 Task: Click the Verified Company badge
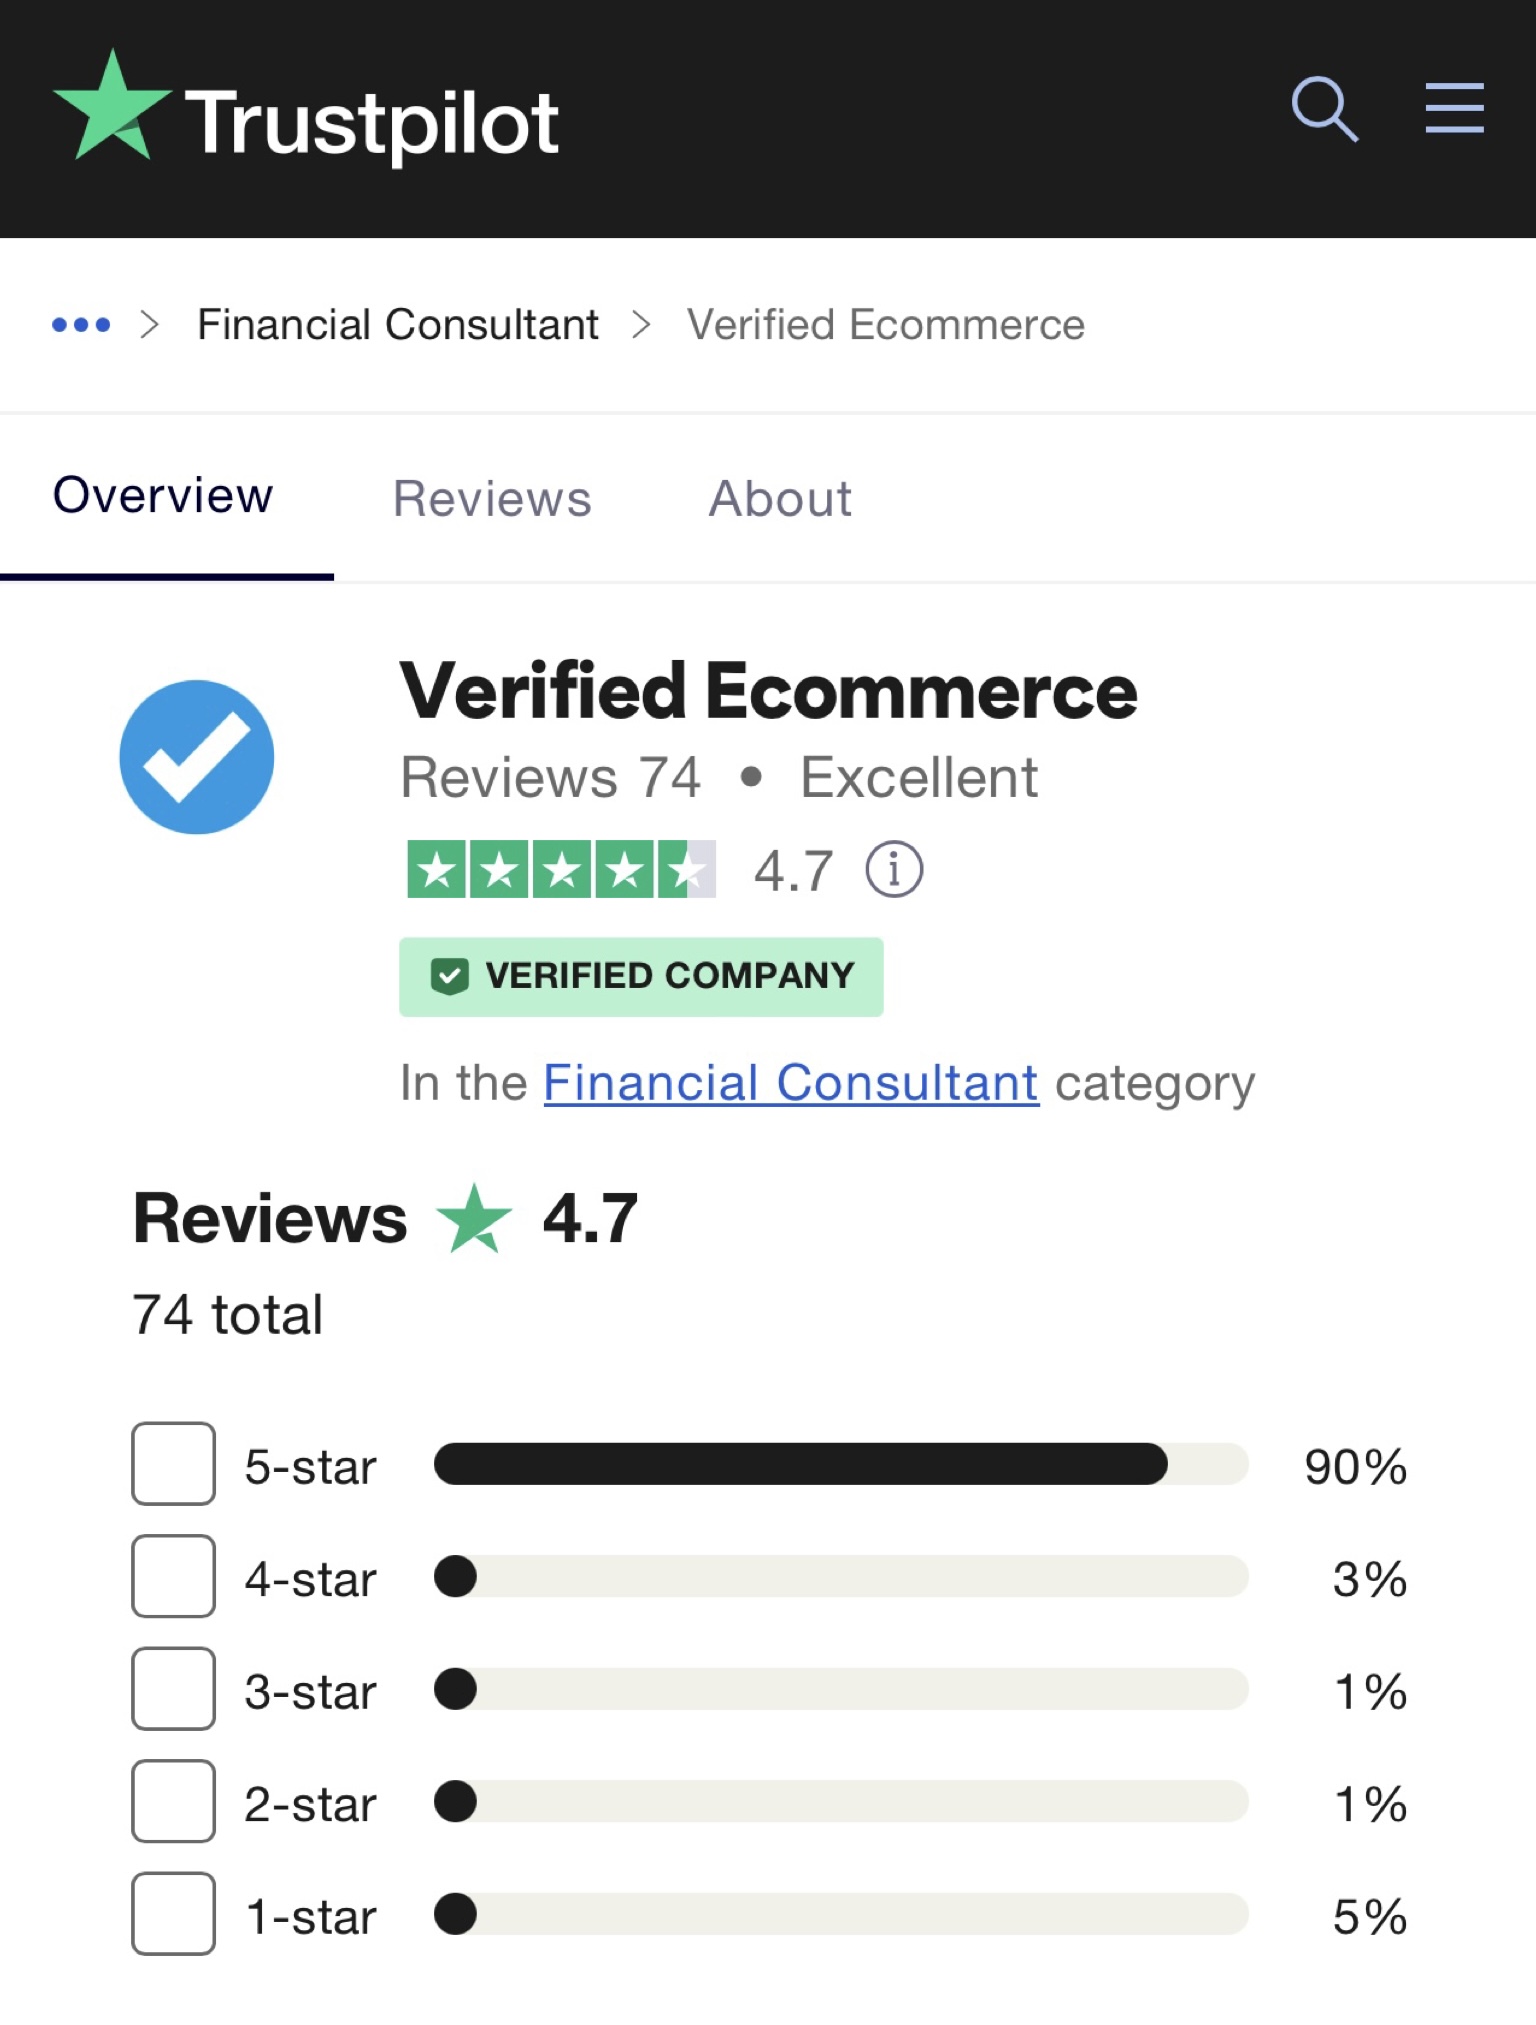point(641,976)
